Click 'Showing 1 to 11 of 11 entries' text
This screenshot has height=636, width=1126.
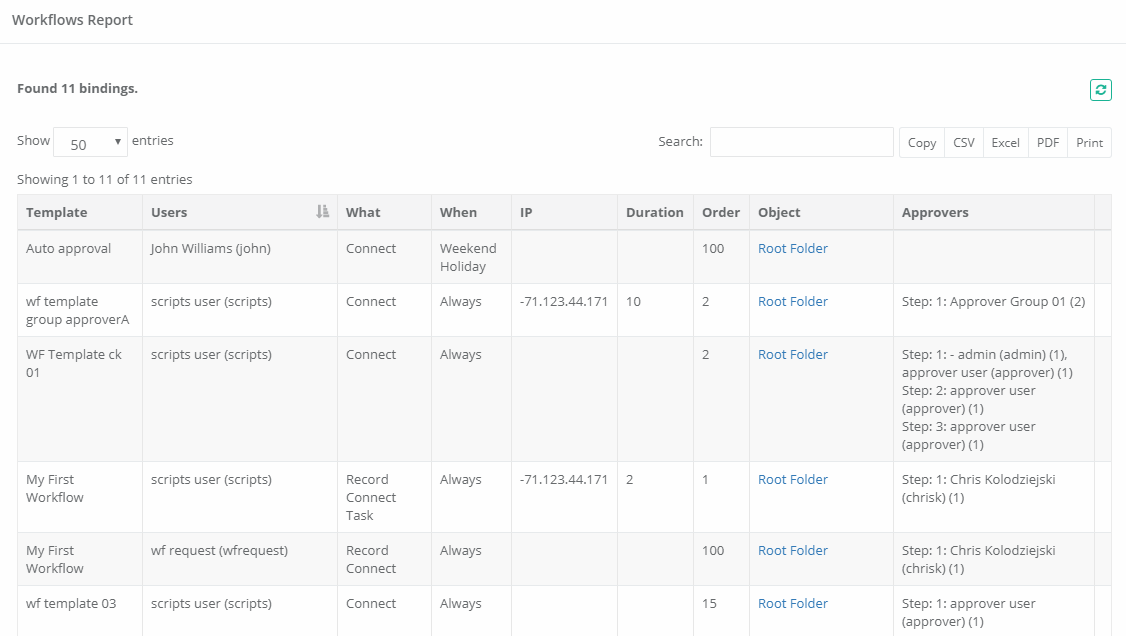105,179
